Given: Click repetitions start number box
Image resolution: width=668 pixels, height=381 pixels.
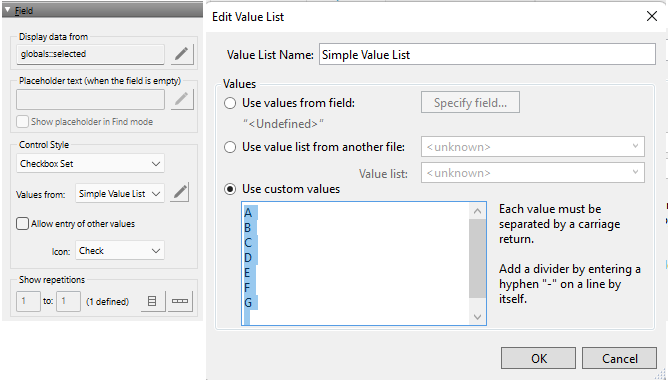Looking at the screenshot, I should tap(28, 301).
